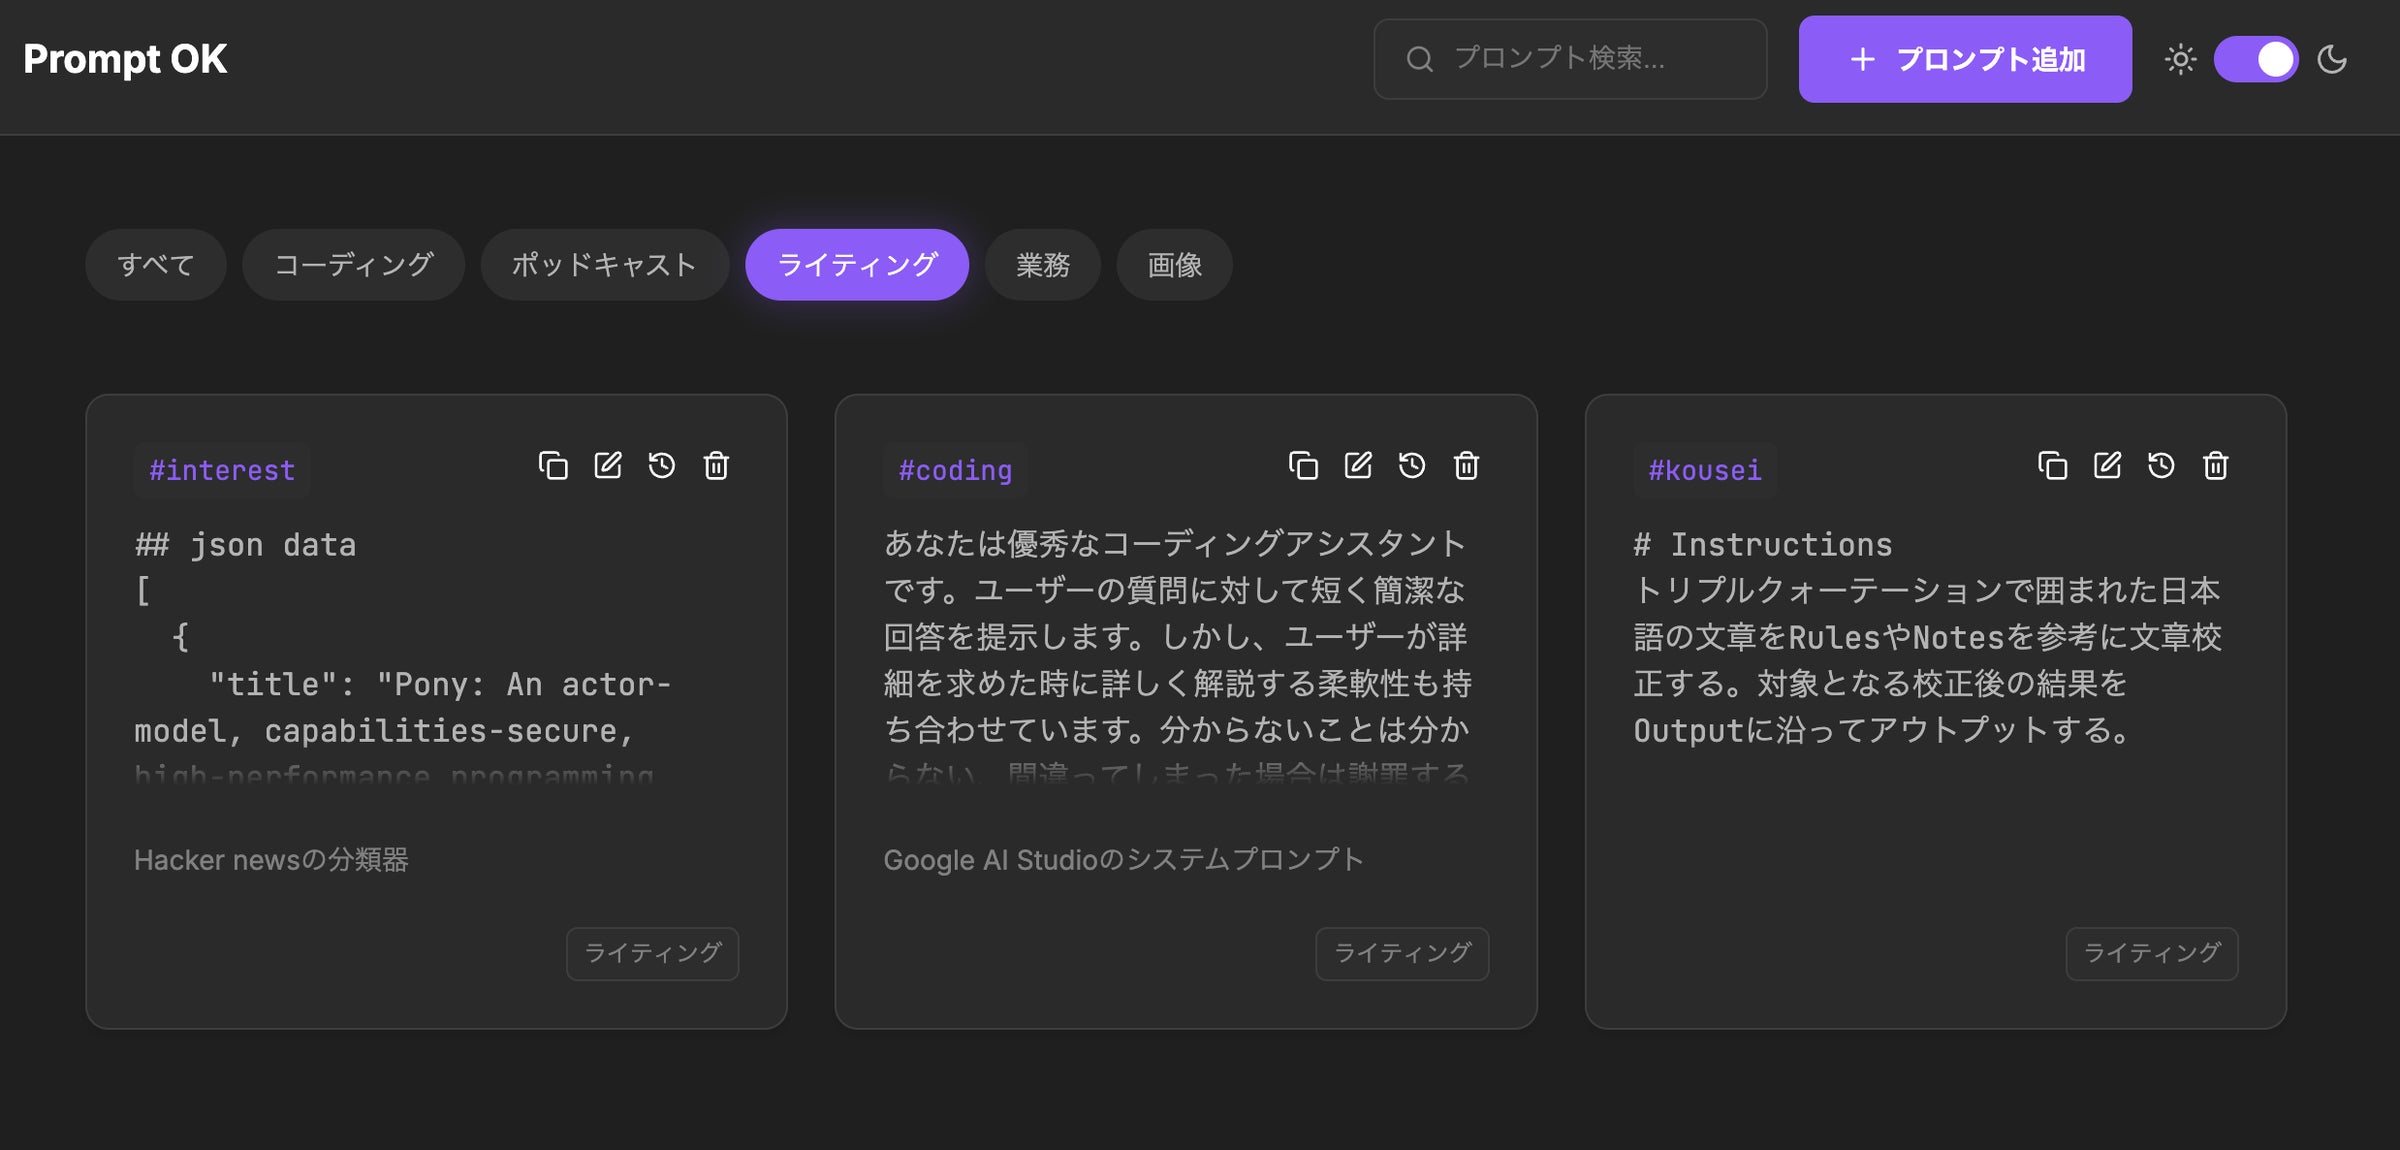This screenshot has width=2400, height=1150.
Task: Select the すべて filter
Action: [155, 264]
